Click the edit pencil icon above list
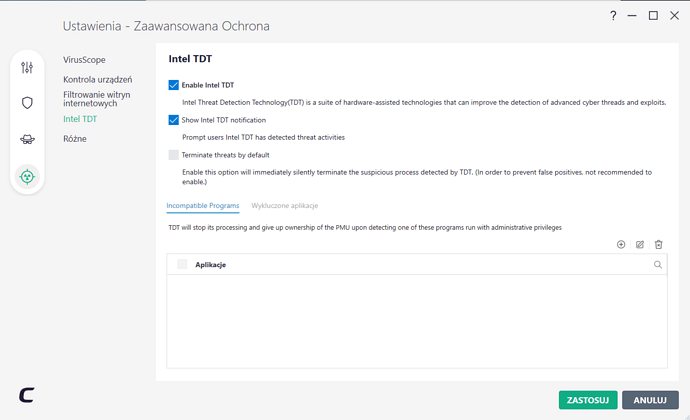This screenshot has height=420, width=690. pos(640,244)
